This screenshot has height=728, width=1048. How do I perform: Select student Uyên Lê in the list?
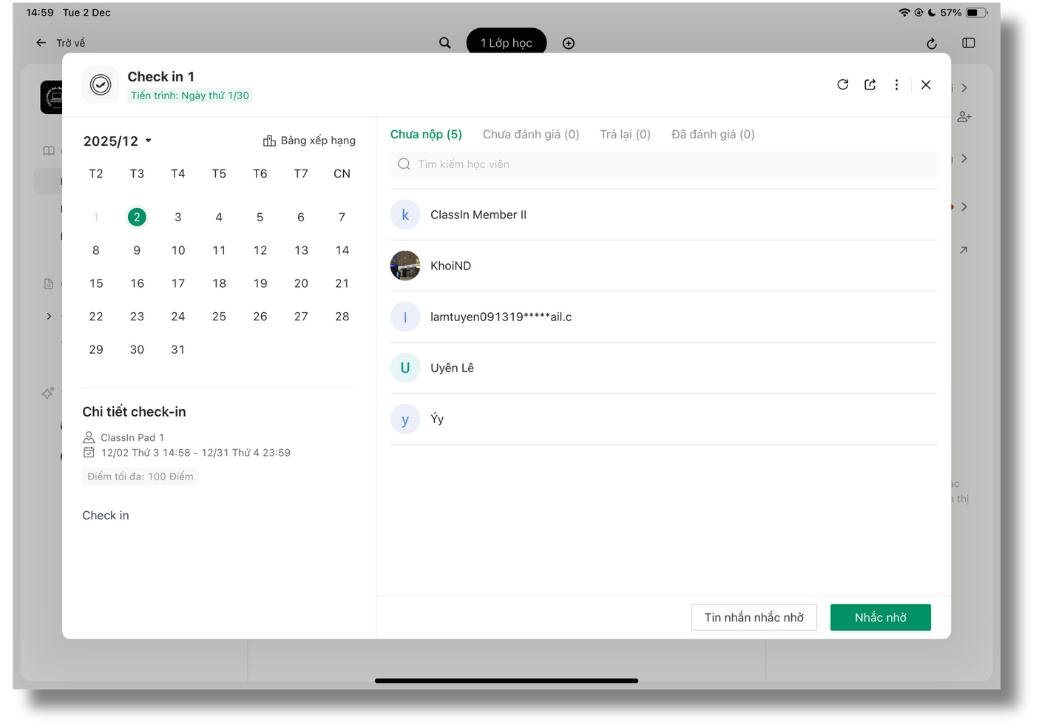452,368
